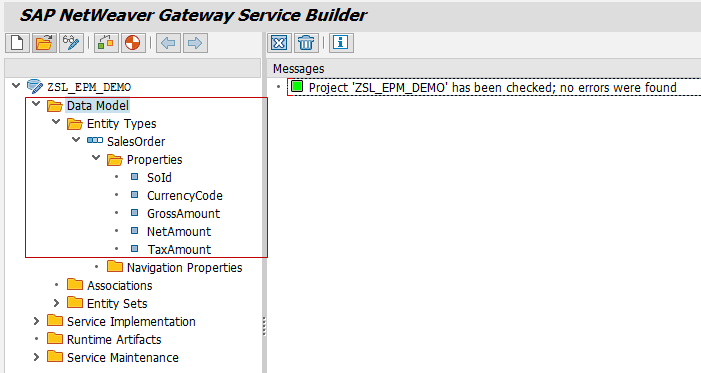The image size is (701, 373).
Task: Select the Data Model tree label
Action: click(97, 106)
